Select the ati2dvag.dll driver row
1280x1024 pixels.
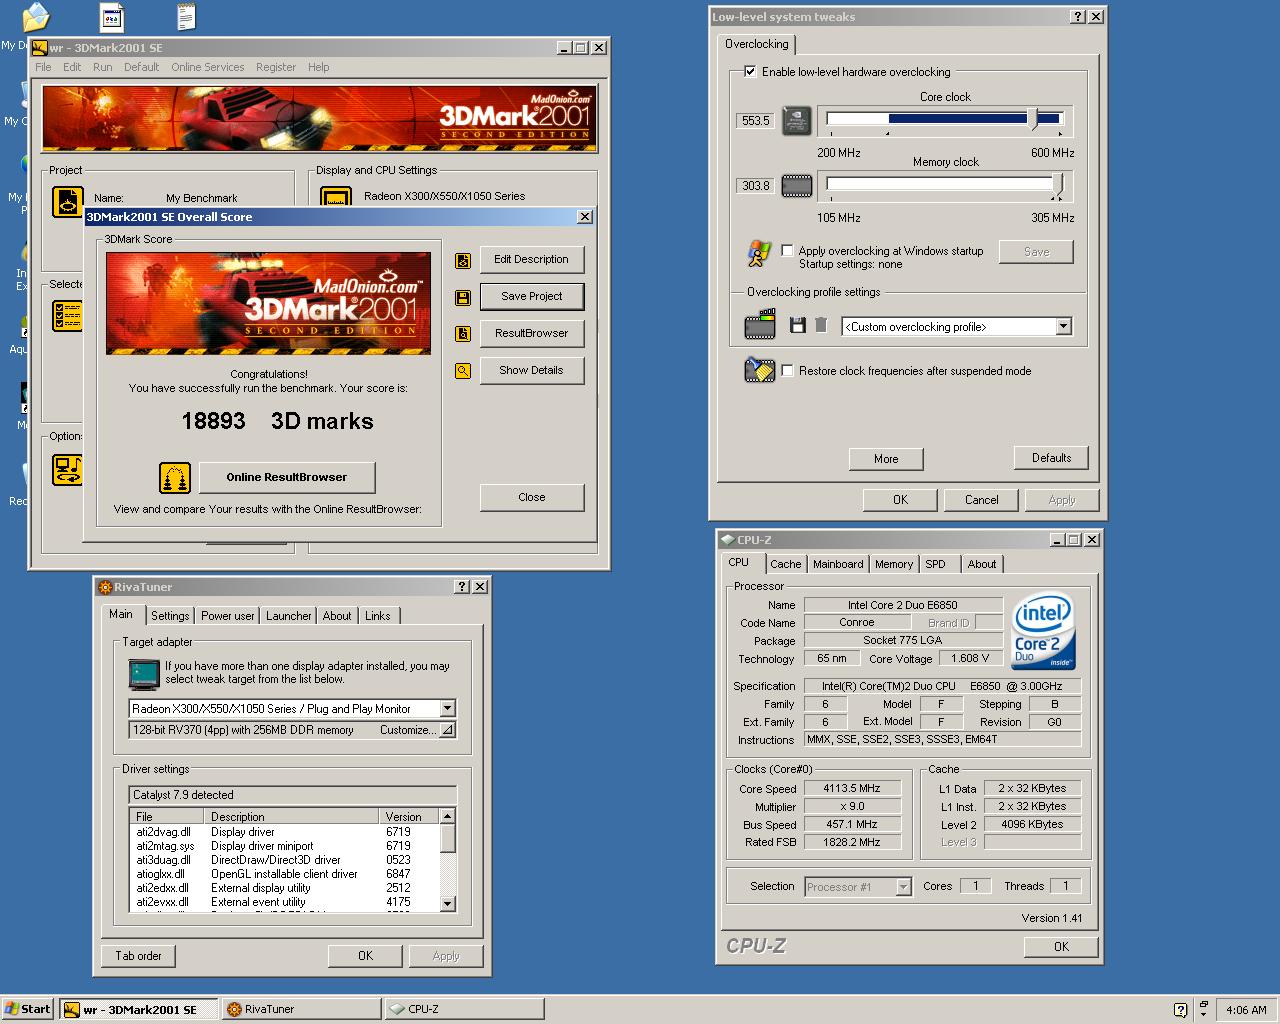pos(285,832)
